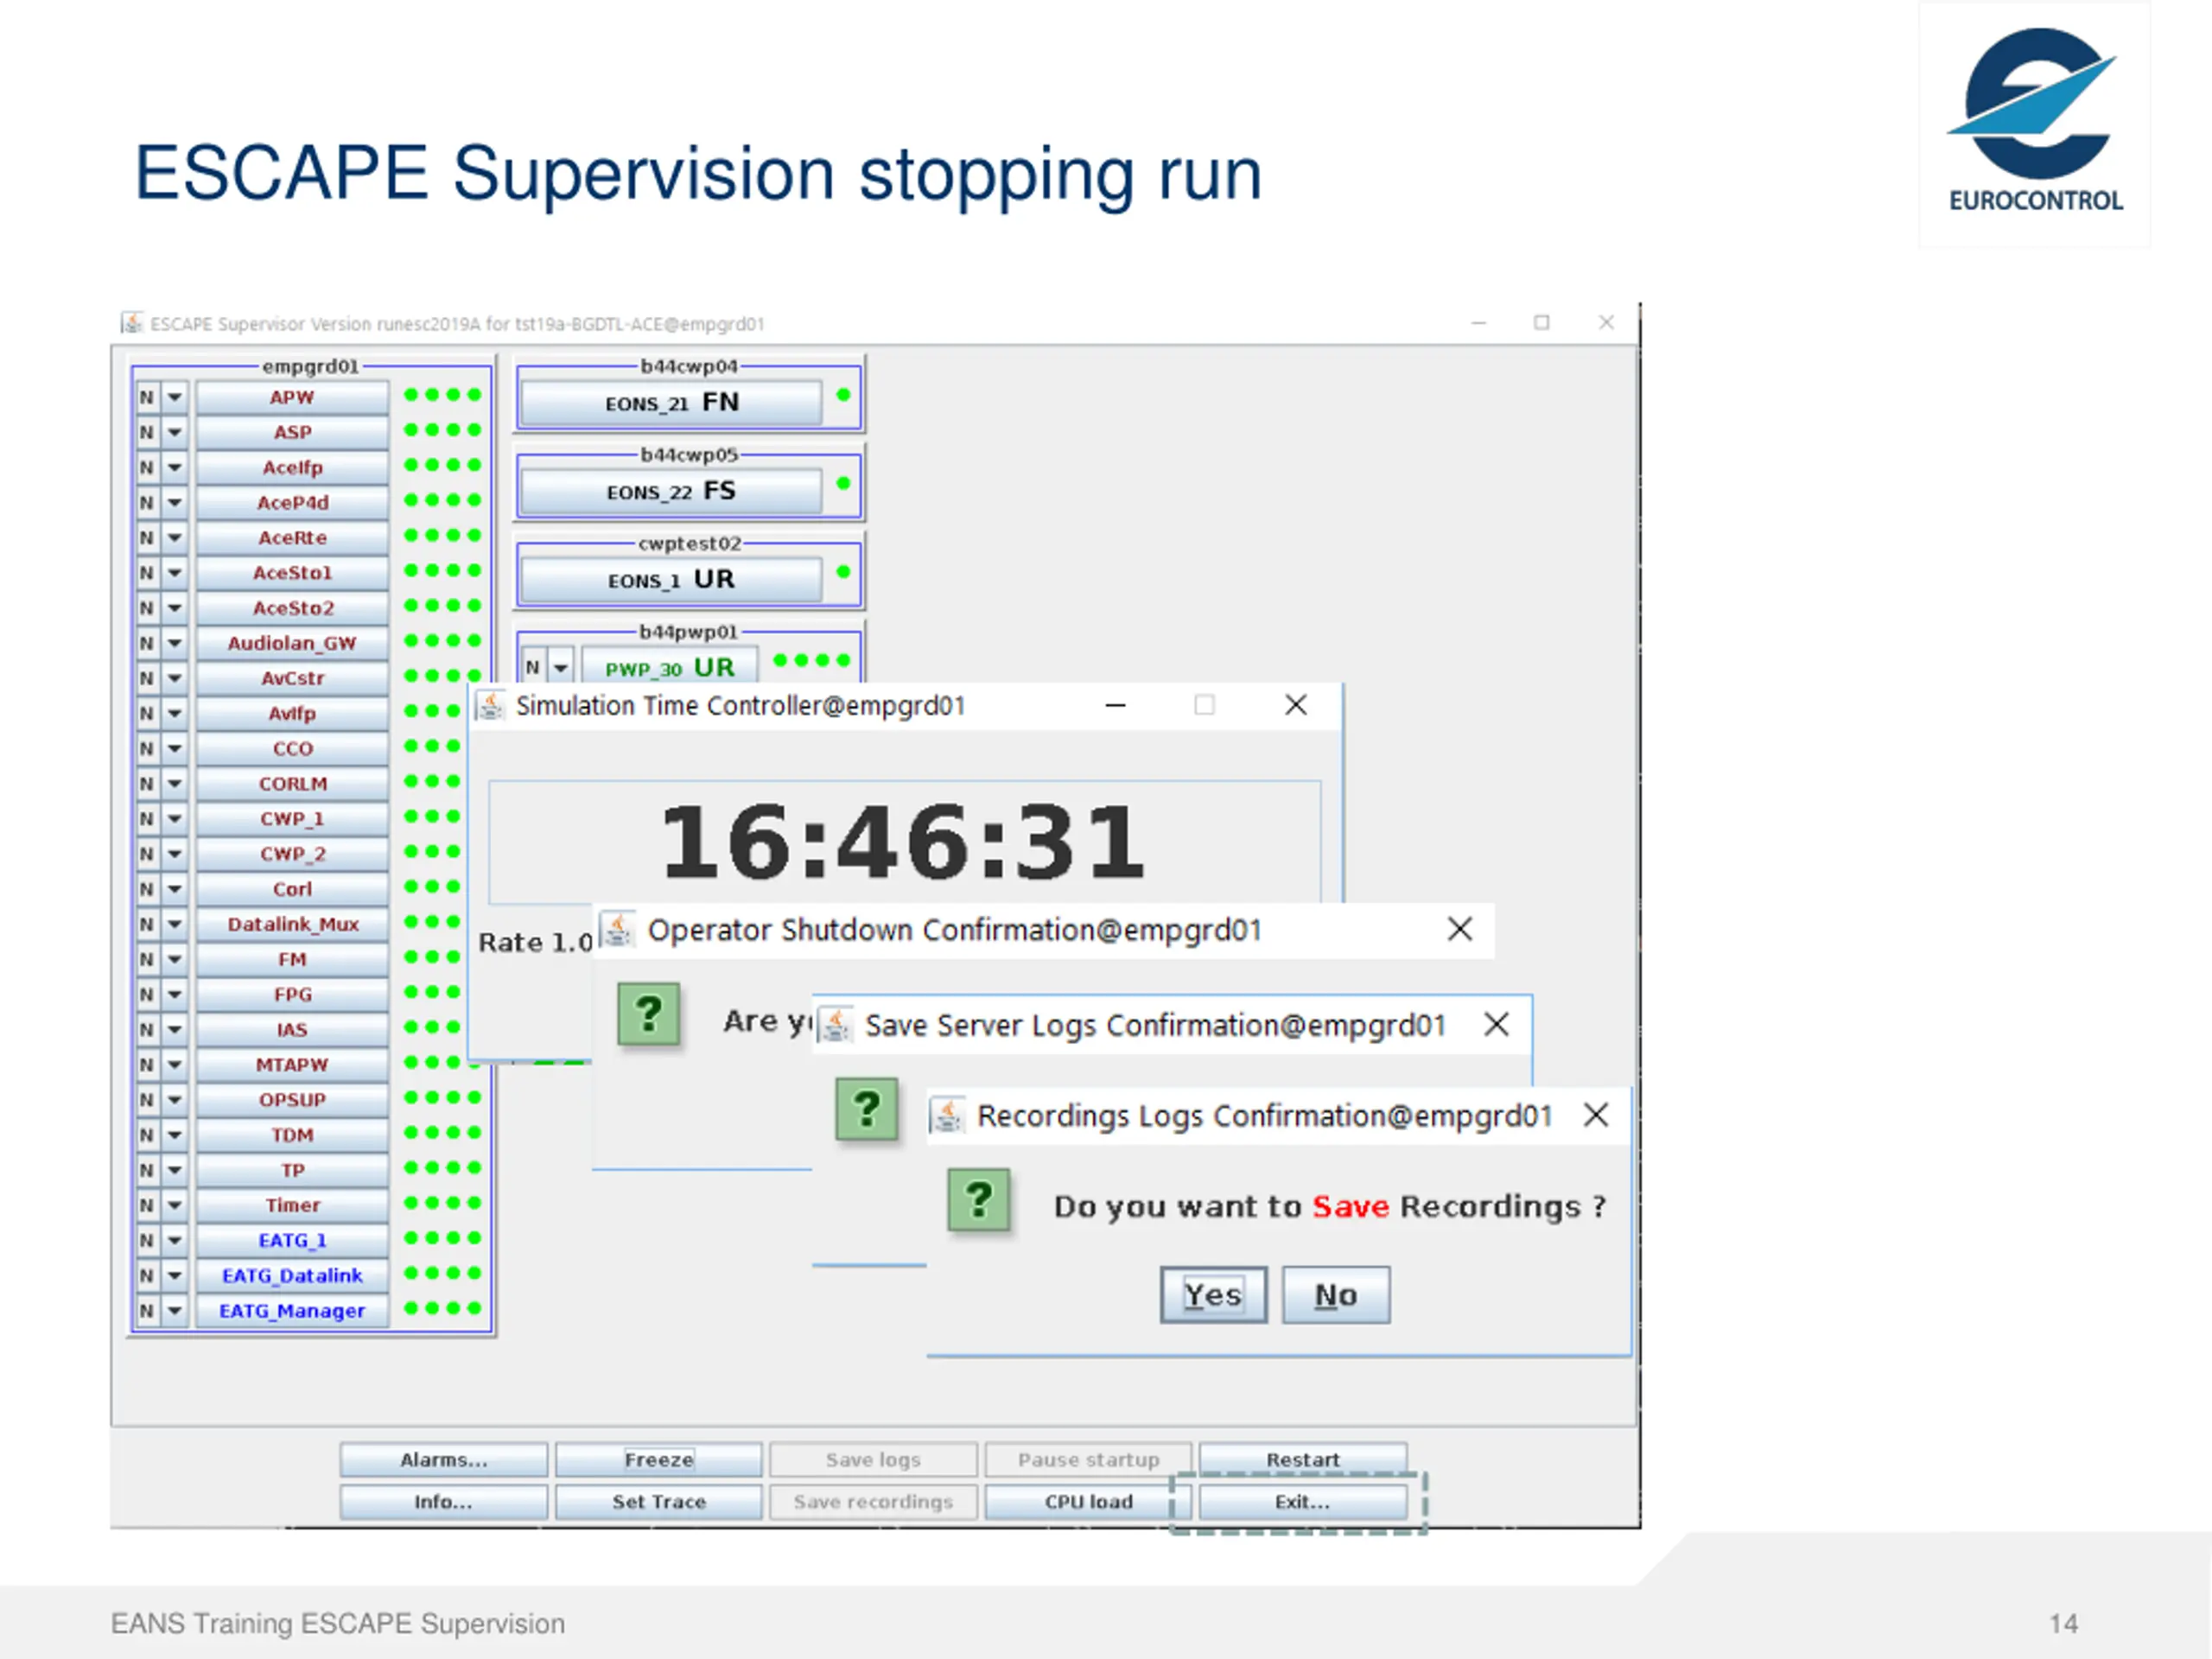Image resolution: width=2212 pixels, height=1659 pixels.
Task: Click the N field next to IAS
Action: [147, 1029]
